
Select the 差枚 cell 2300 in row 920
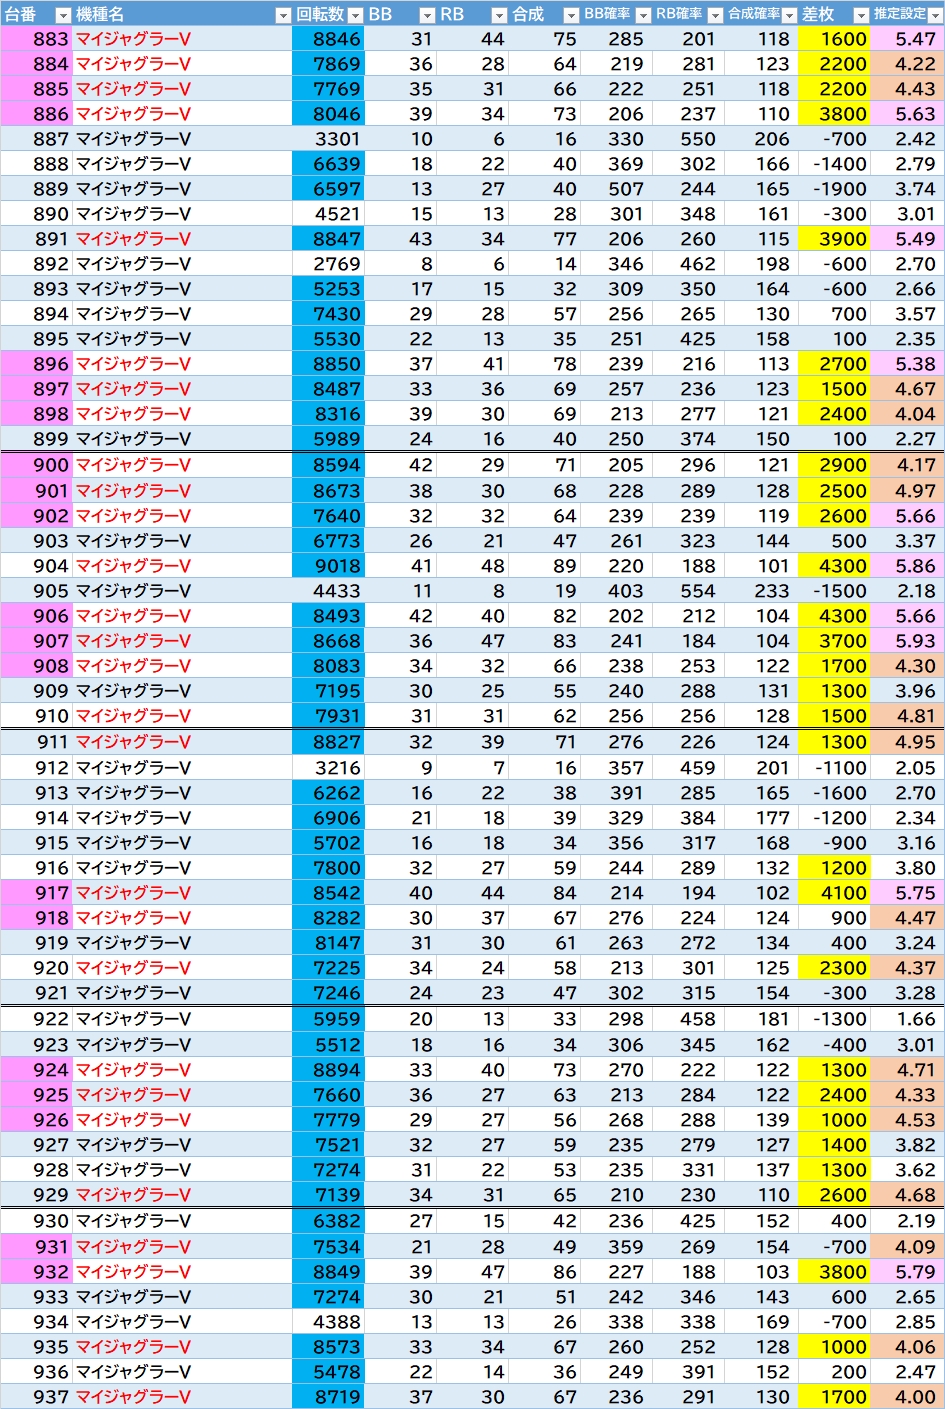(x=834, y=968)
